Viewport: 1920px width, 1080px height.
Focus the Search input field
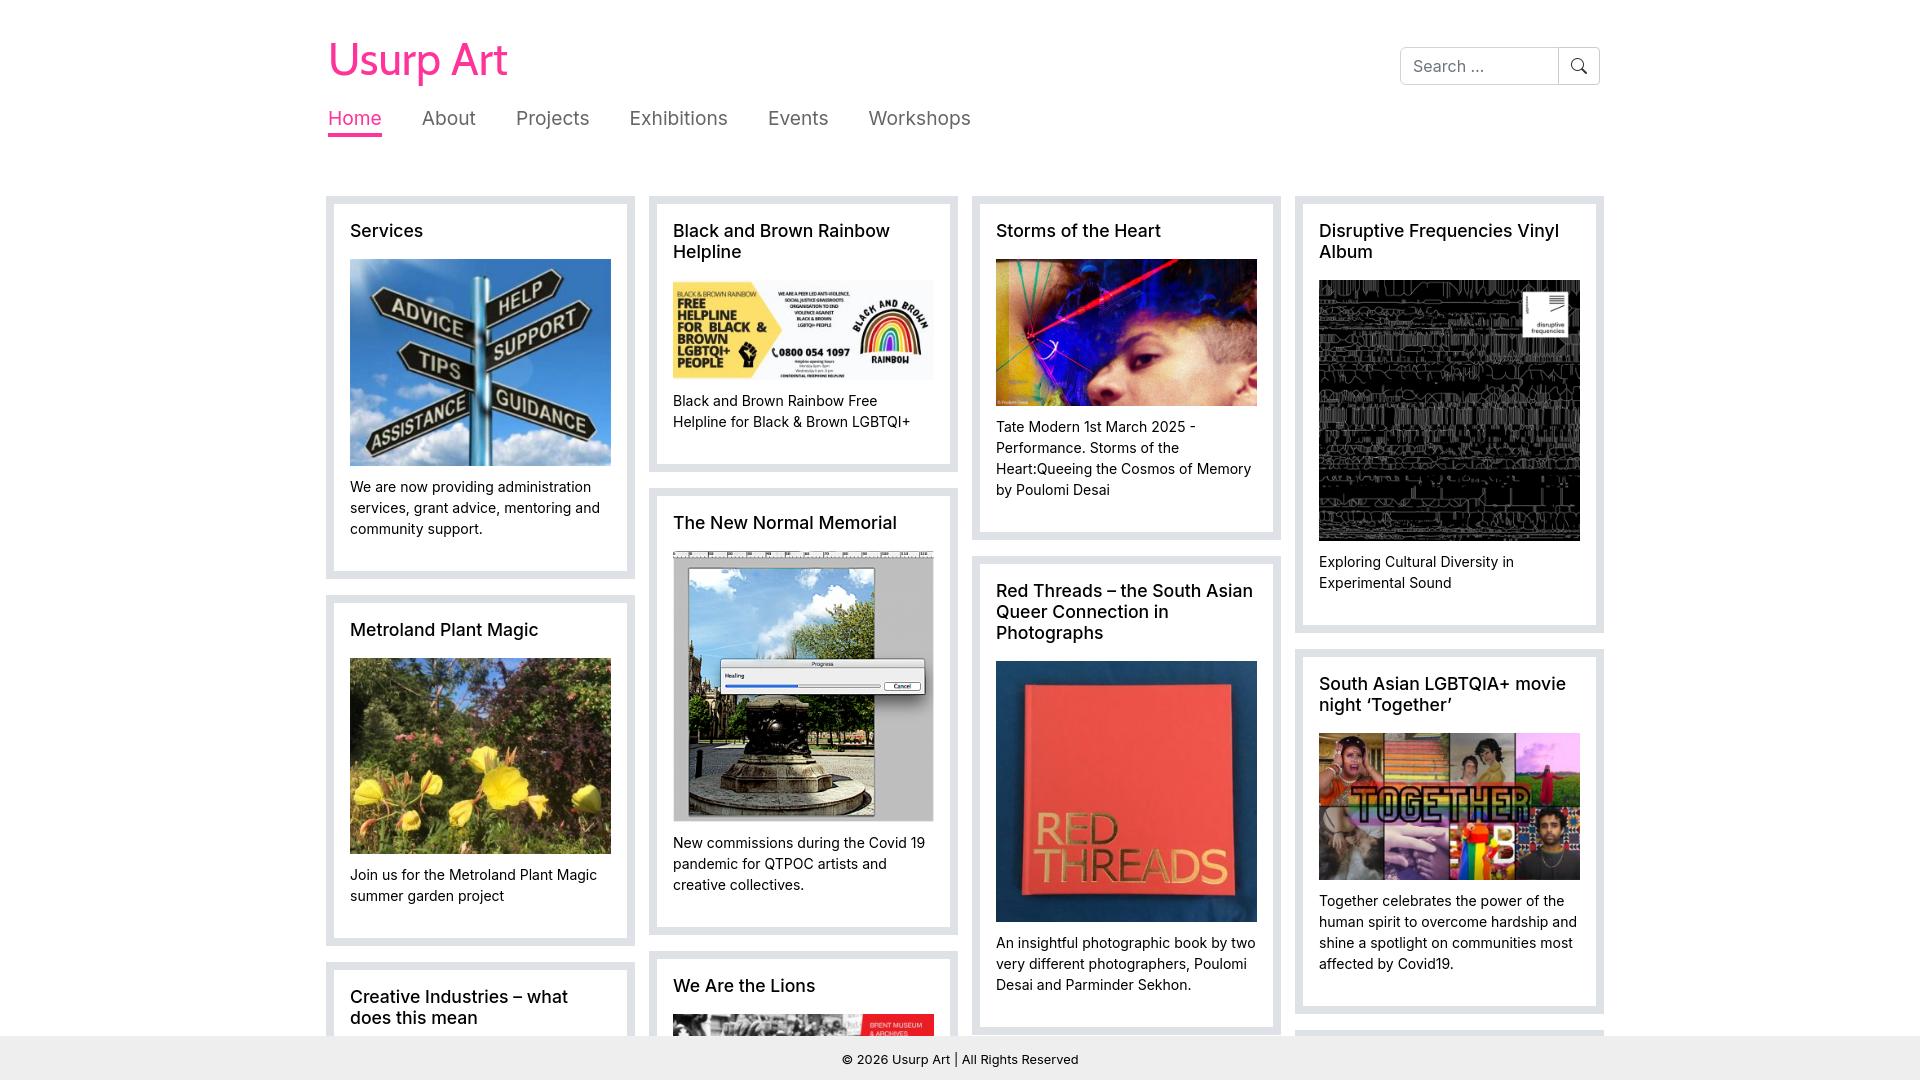[1479, 66]
